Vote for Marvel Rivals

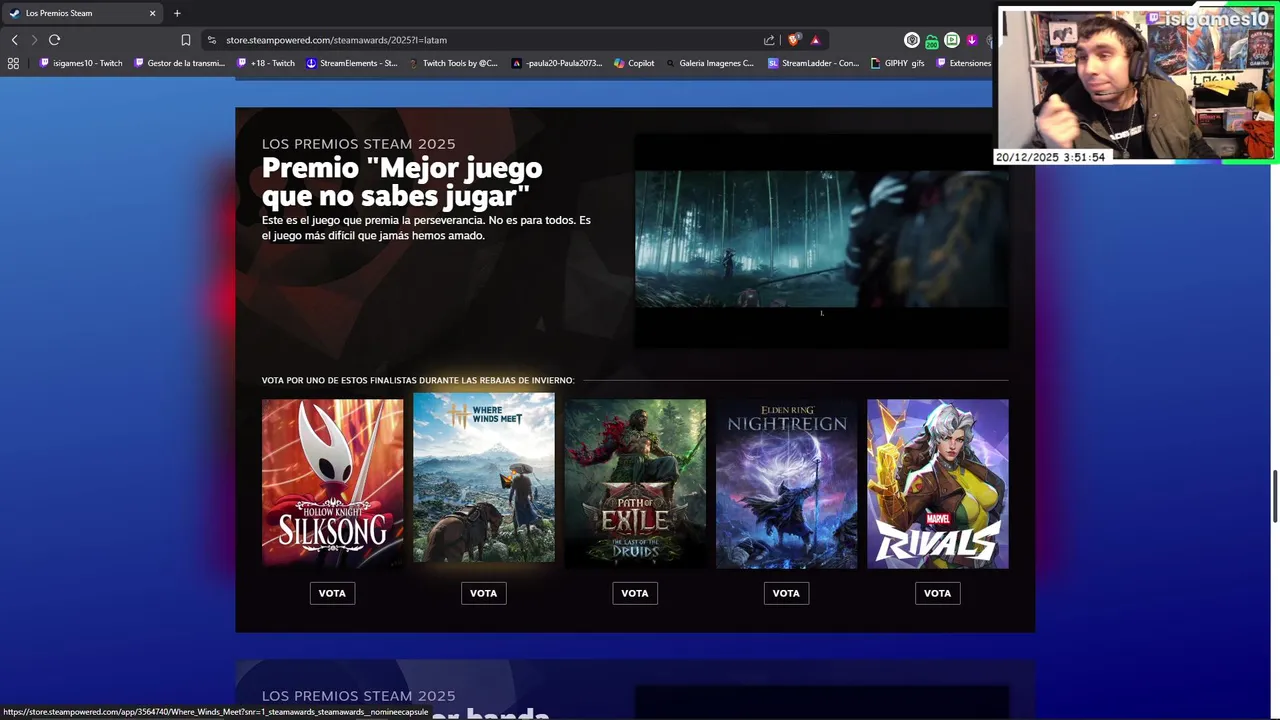(937, 593)
